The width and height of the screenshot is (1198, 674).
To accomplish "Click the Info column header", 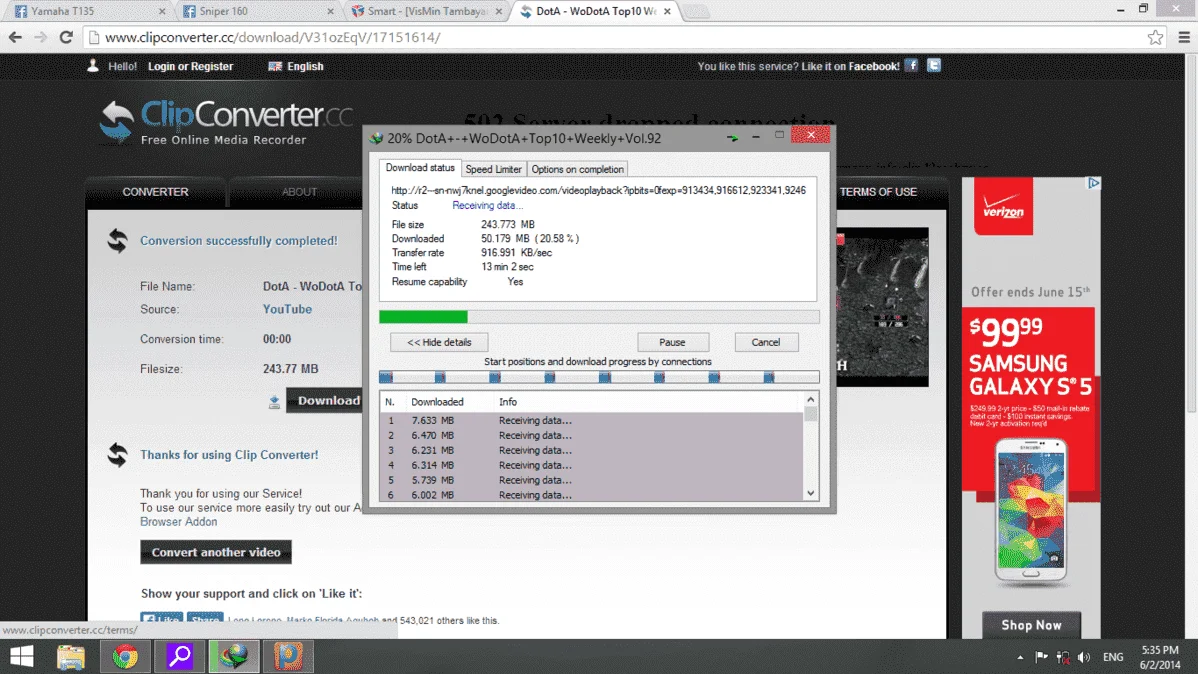I will point(507,402).
